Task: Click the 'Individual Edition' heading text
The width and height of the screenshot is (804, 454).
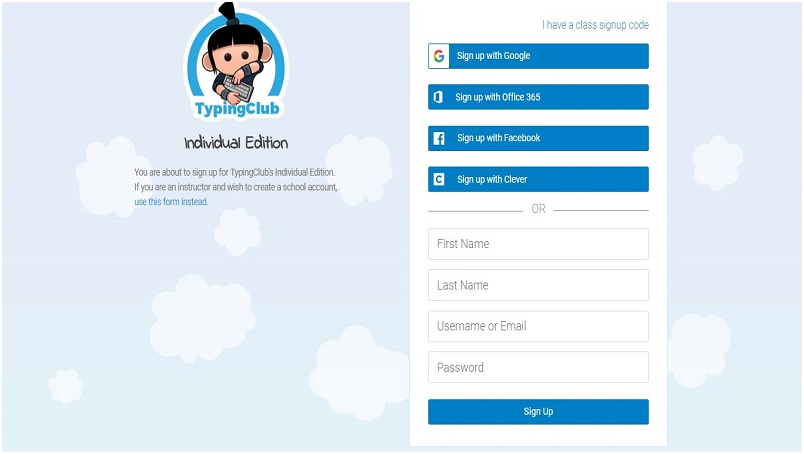Action: 236,143
